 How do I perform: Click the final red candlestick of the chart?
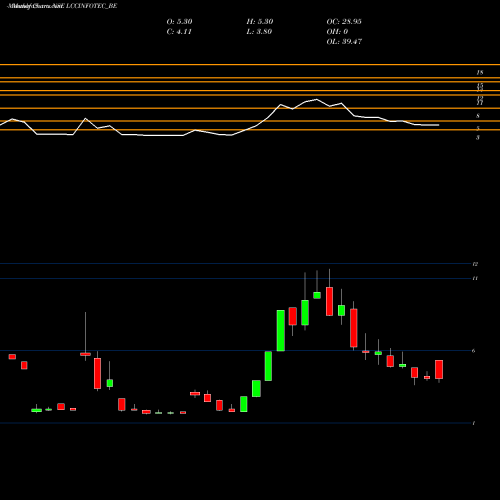[439, 369]
